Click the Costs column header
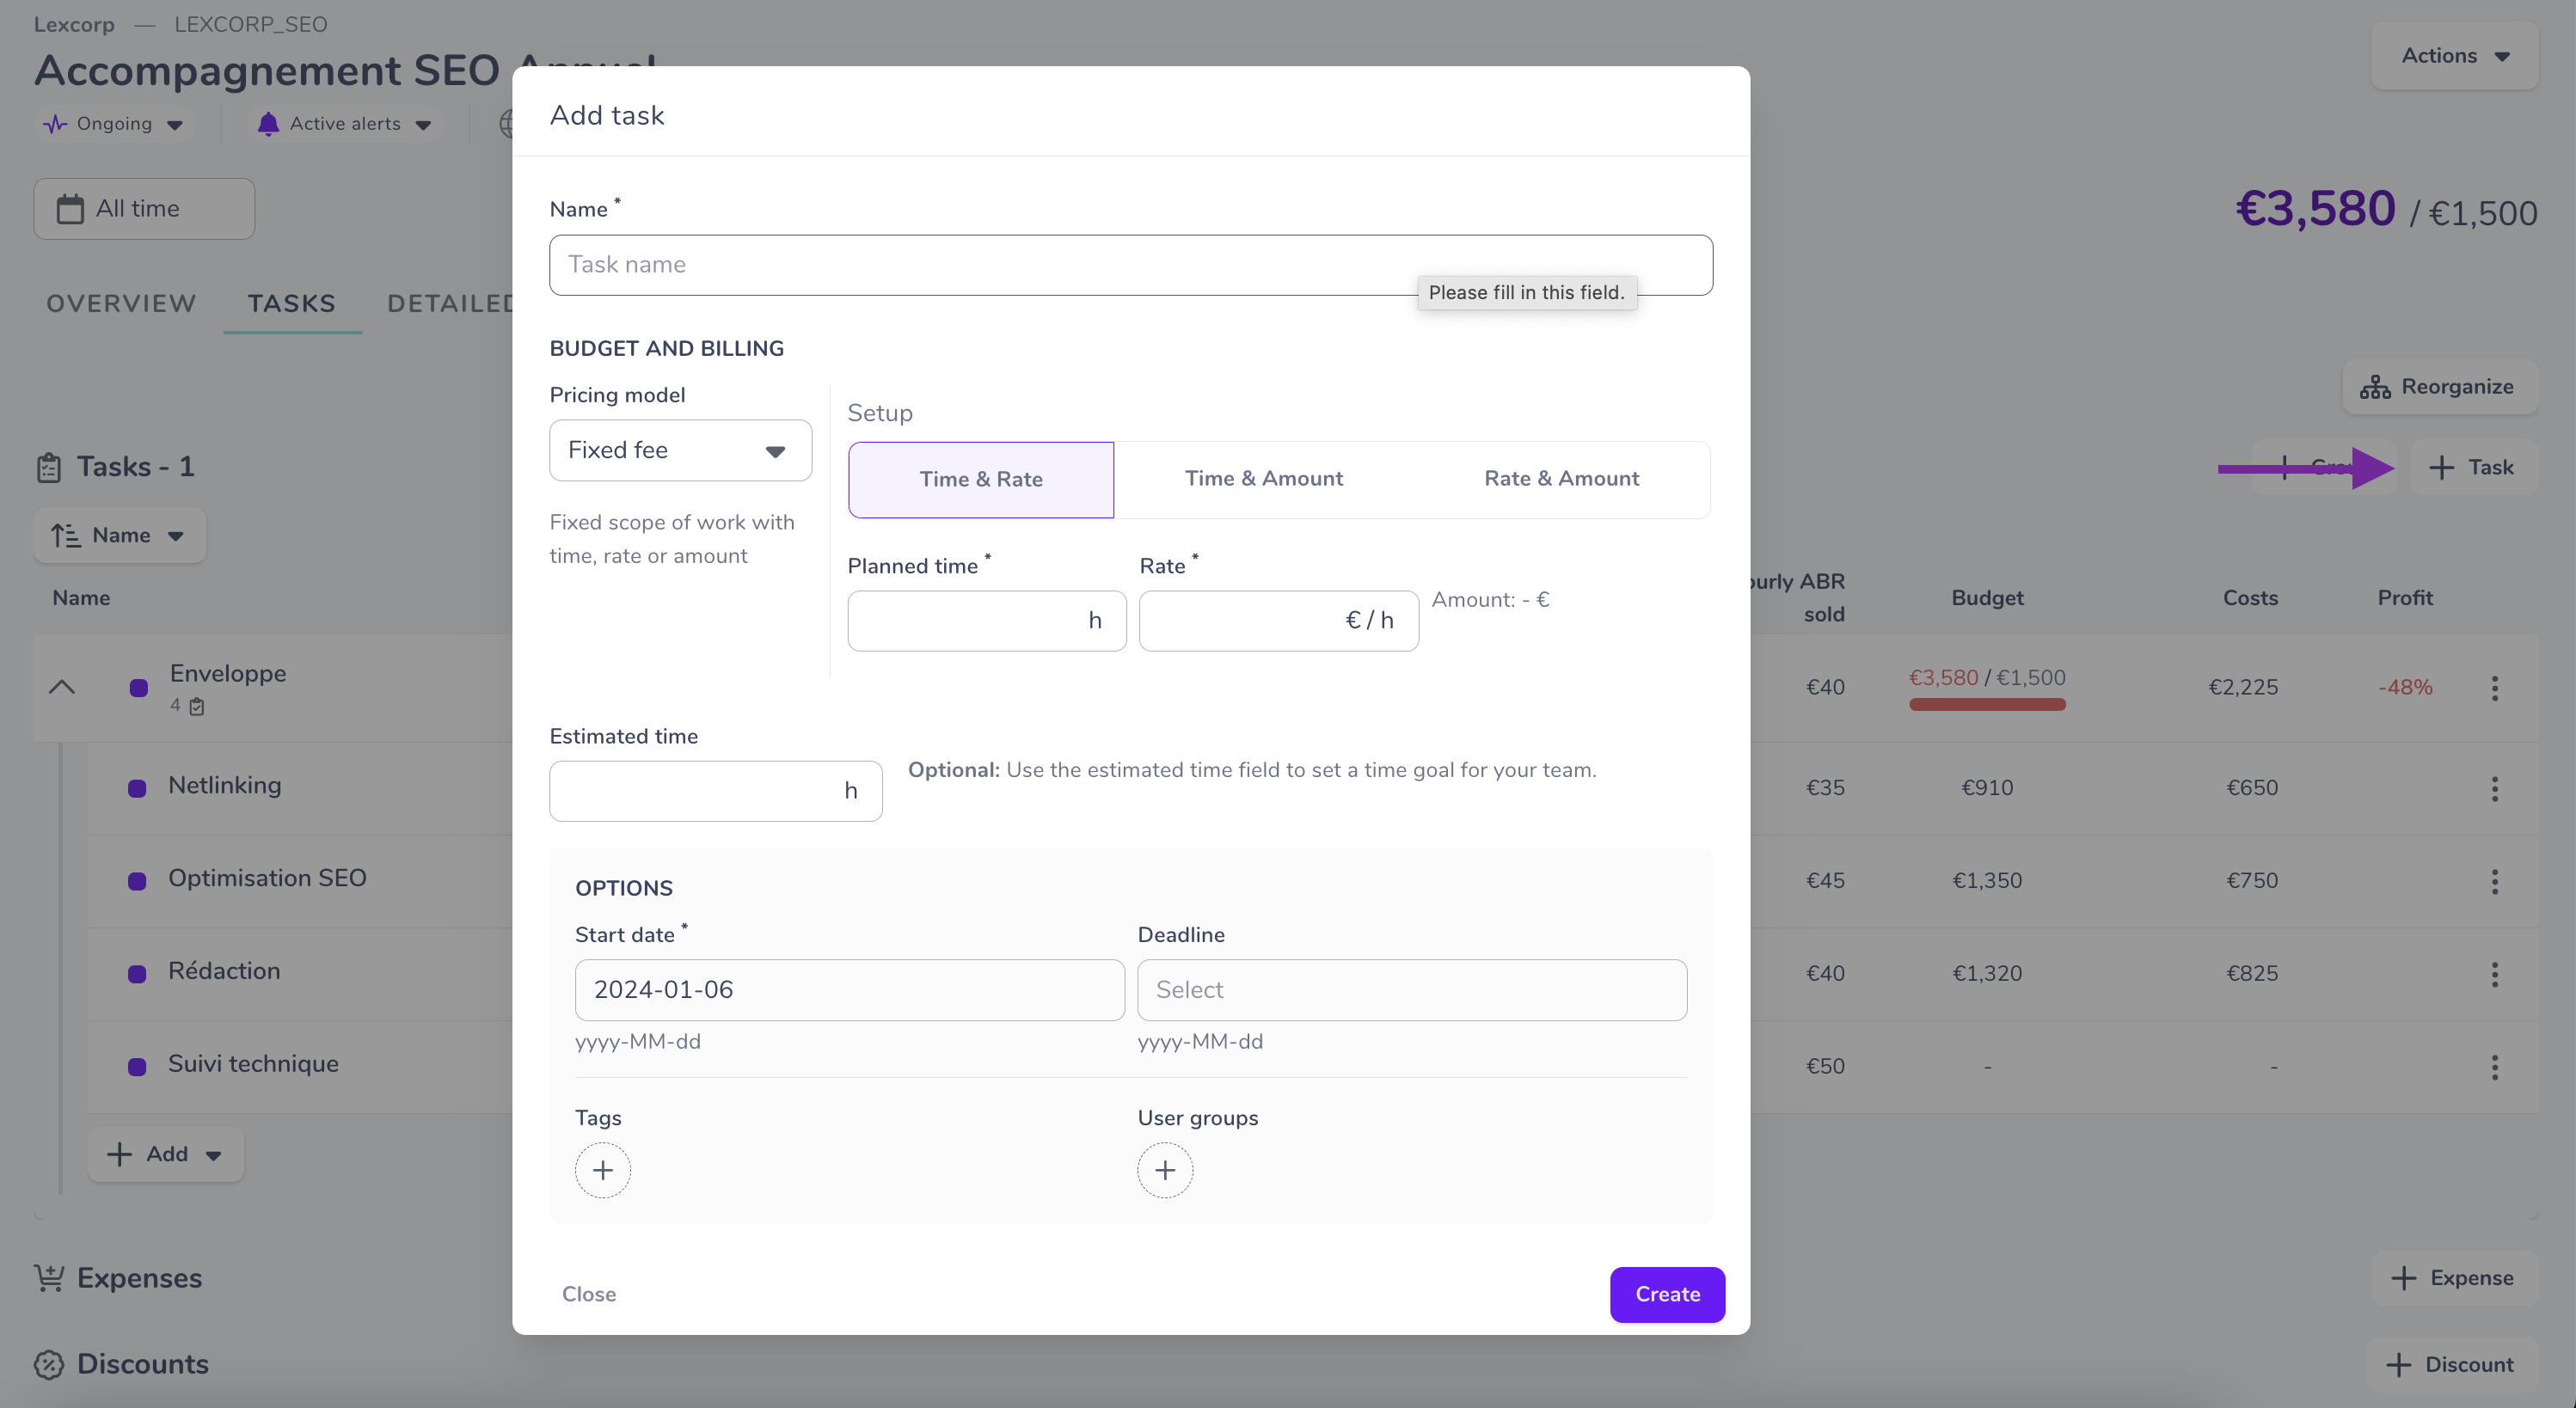Screen dimensions: 2576x1408 tap(2250, 598)
